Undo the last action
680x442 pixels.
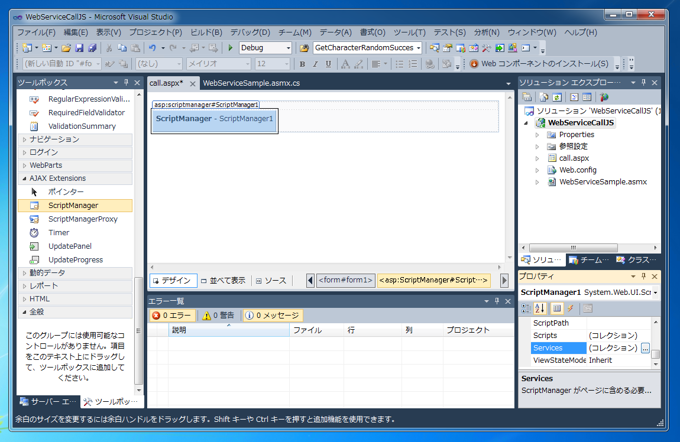152,48
